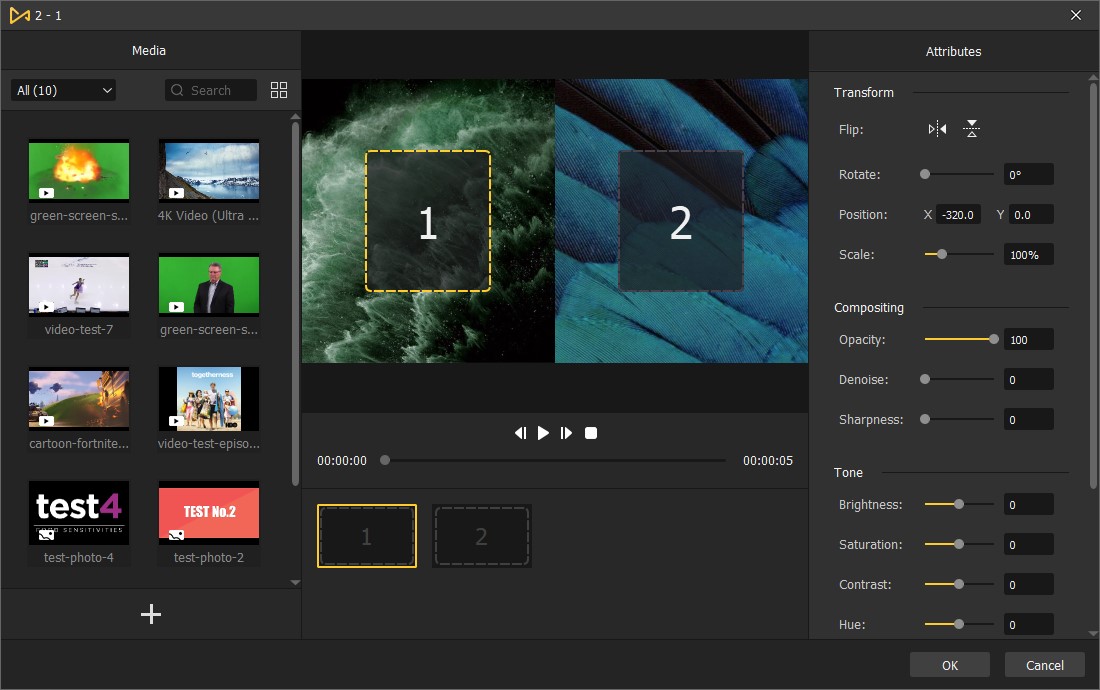Select the test-photo-4 thumbnail
Screen dimensions: 1100x690
click(79, 513)
